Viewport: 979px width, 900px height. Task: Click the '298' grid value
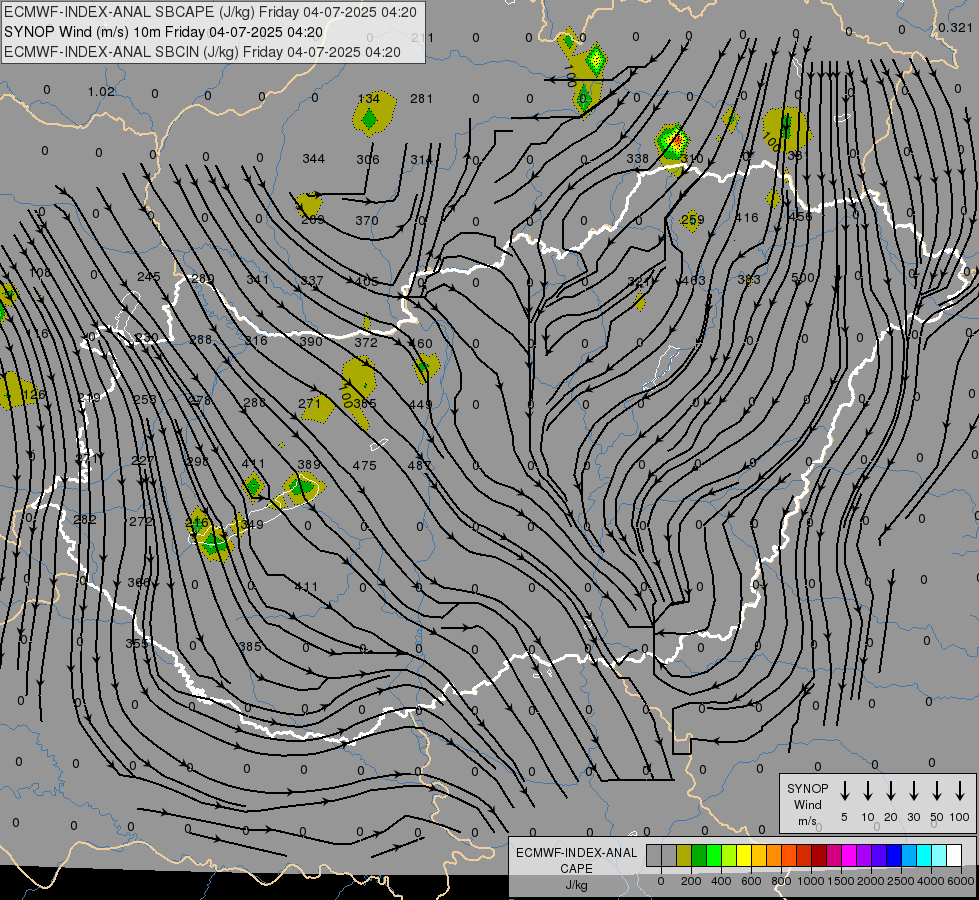198,462
